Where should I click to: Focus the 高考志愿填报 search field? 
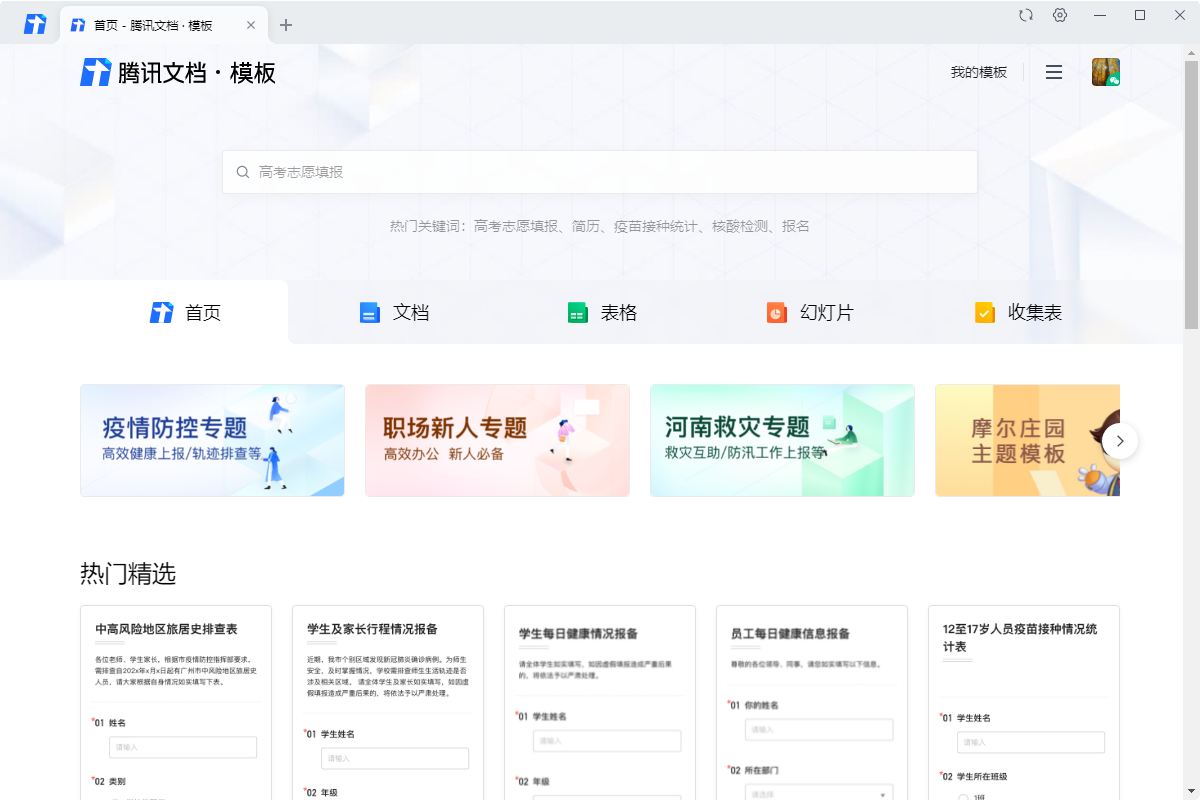pyautogui.click(x=600, y=172)
